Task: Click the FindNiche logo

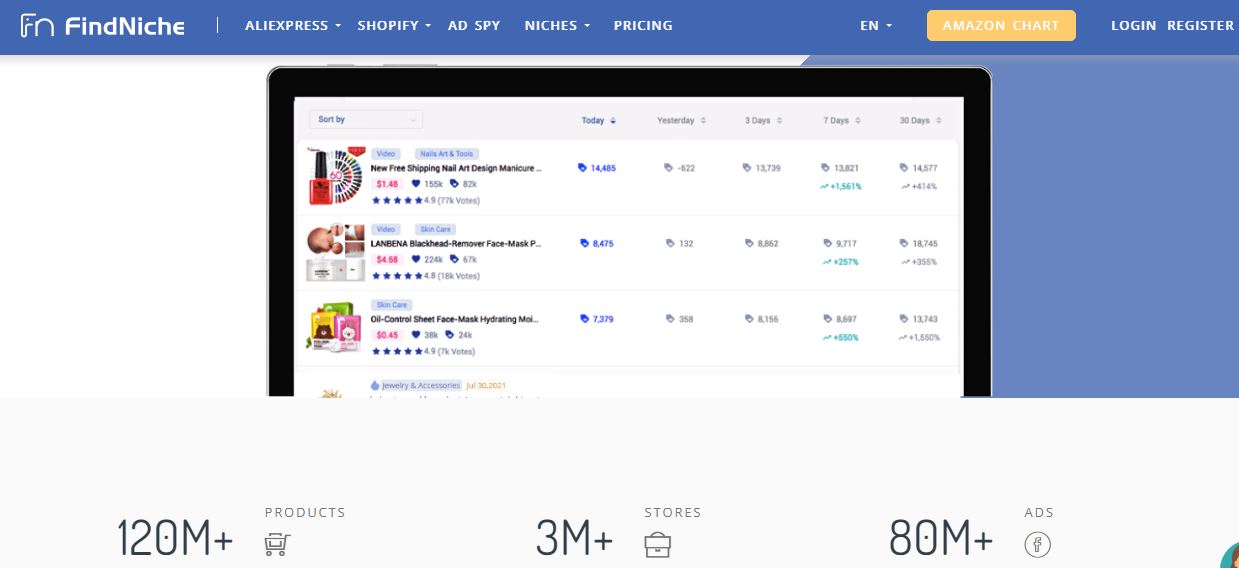Action: [102, 26]
